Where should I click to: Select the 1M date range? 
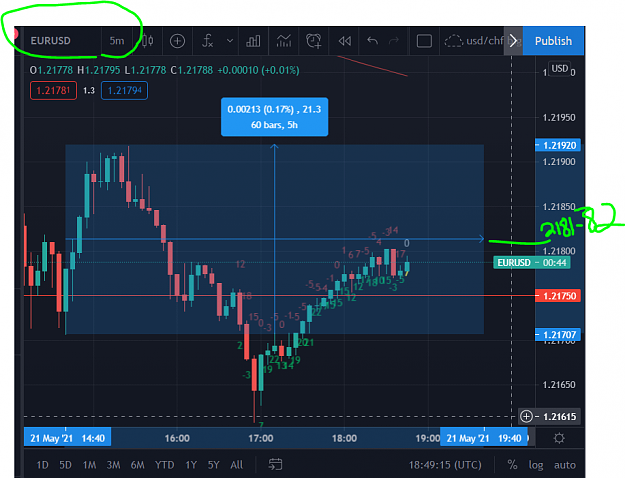(x=89, y=465)
